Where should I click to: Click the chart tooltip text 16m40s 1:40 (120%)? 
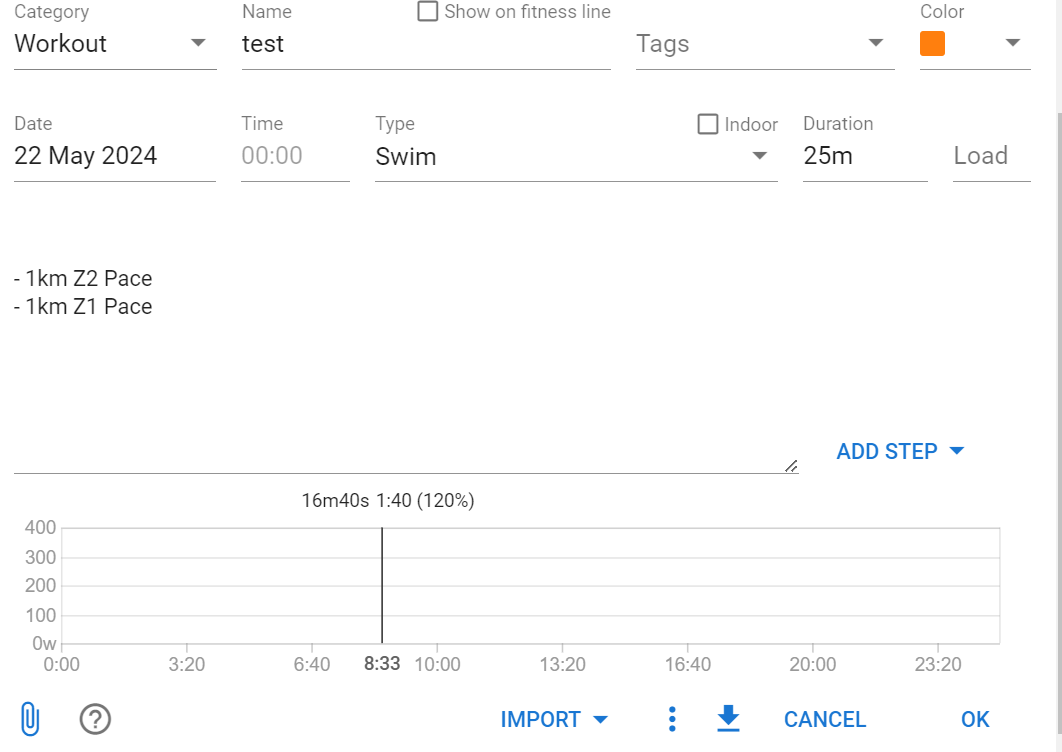[387, 501]
